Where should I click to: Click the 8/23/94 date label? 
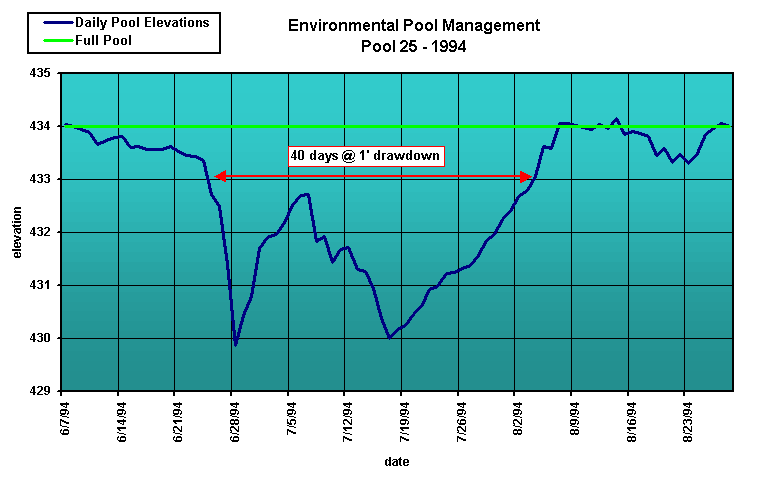688,422
